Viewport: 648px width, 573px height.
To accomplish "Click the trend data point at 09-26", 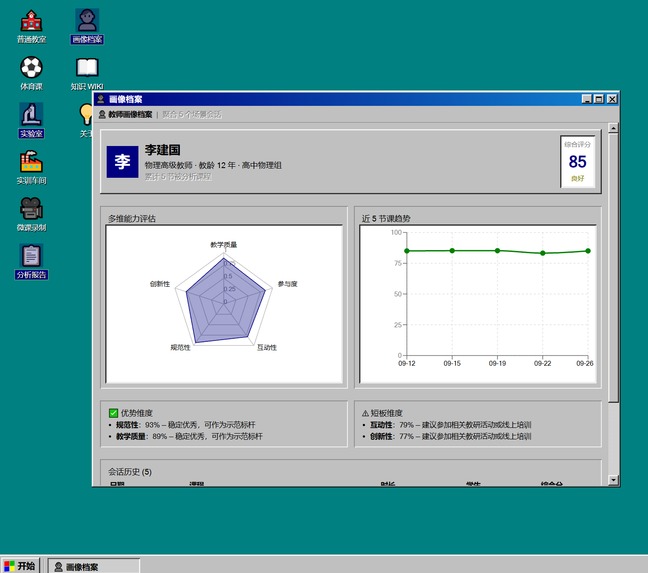I will [x=588, y=251].
